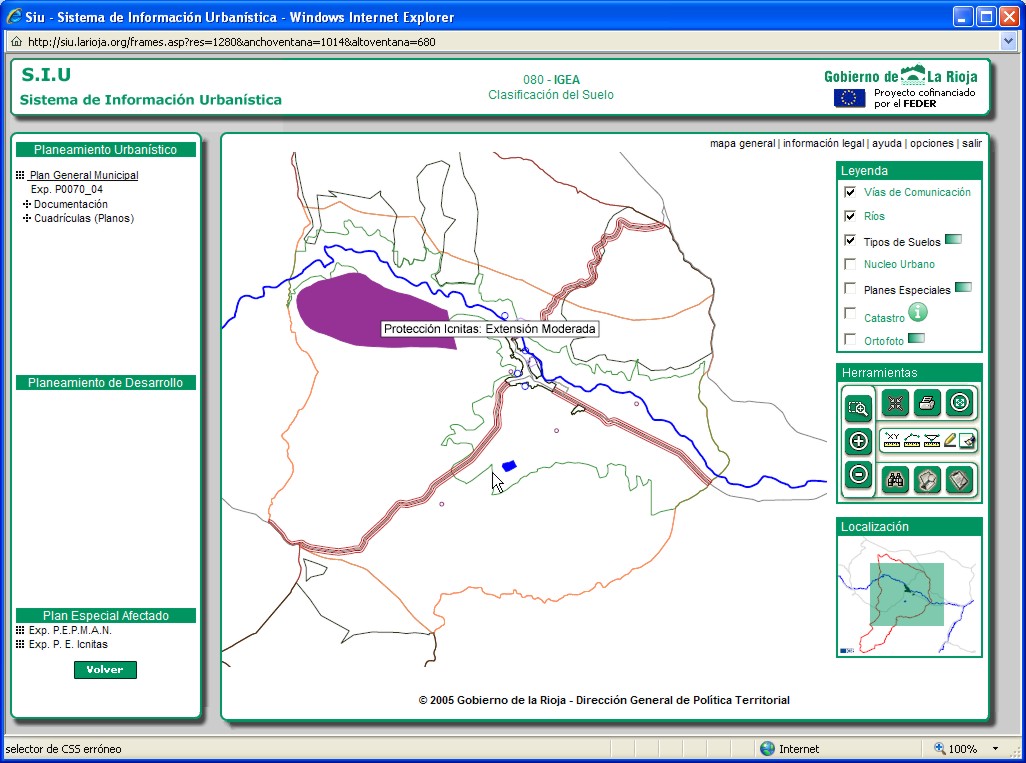
Task: Open mapa general from top menu
Action: tap(743, 143)
